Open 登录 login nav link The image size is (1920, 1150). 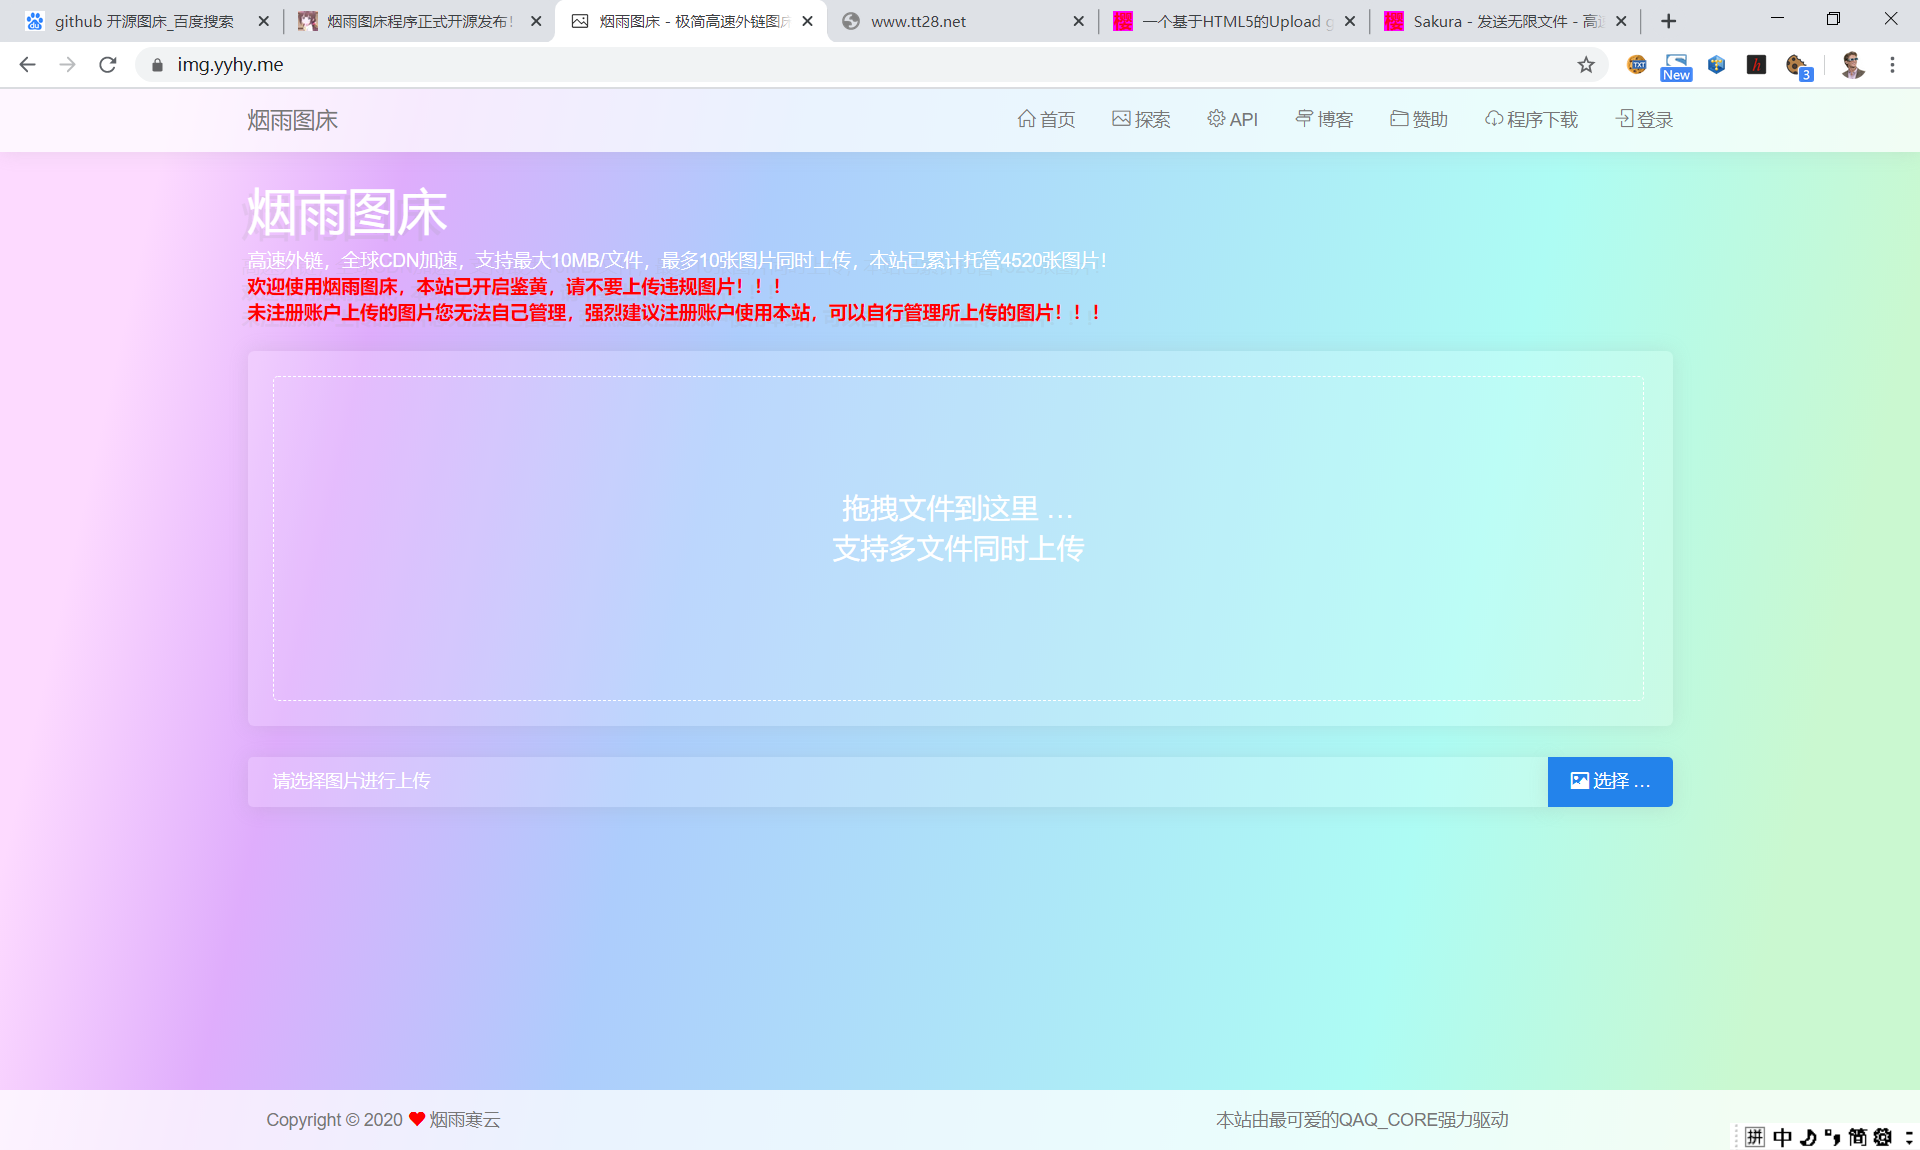(1644, 120)
